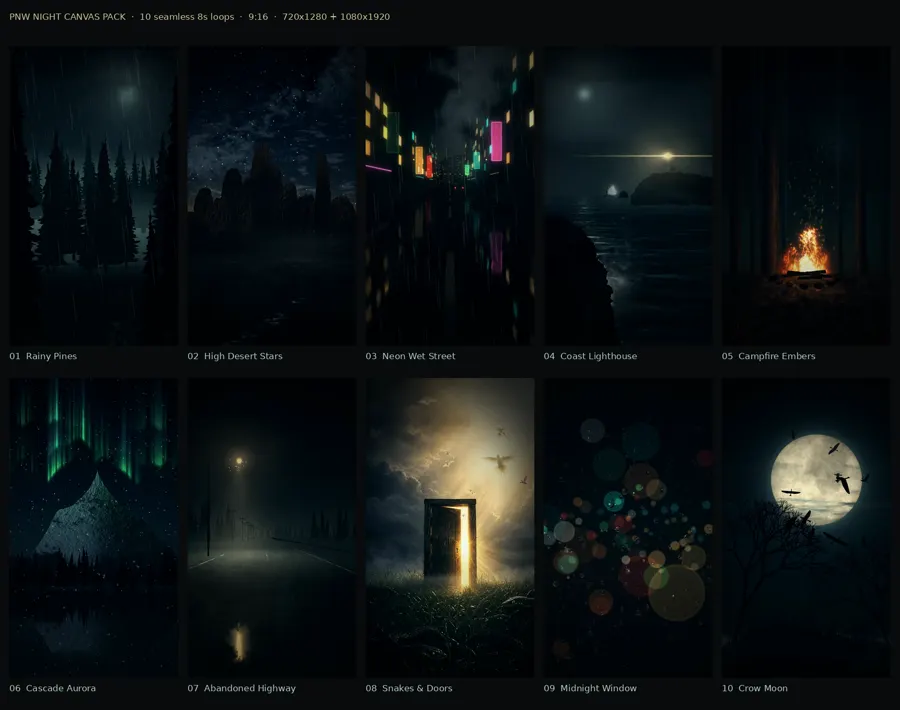
Task: Select the Cascade Aurora thumbnail
Action: [x=94, y=527]
